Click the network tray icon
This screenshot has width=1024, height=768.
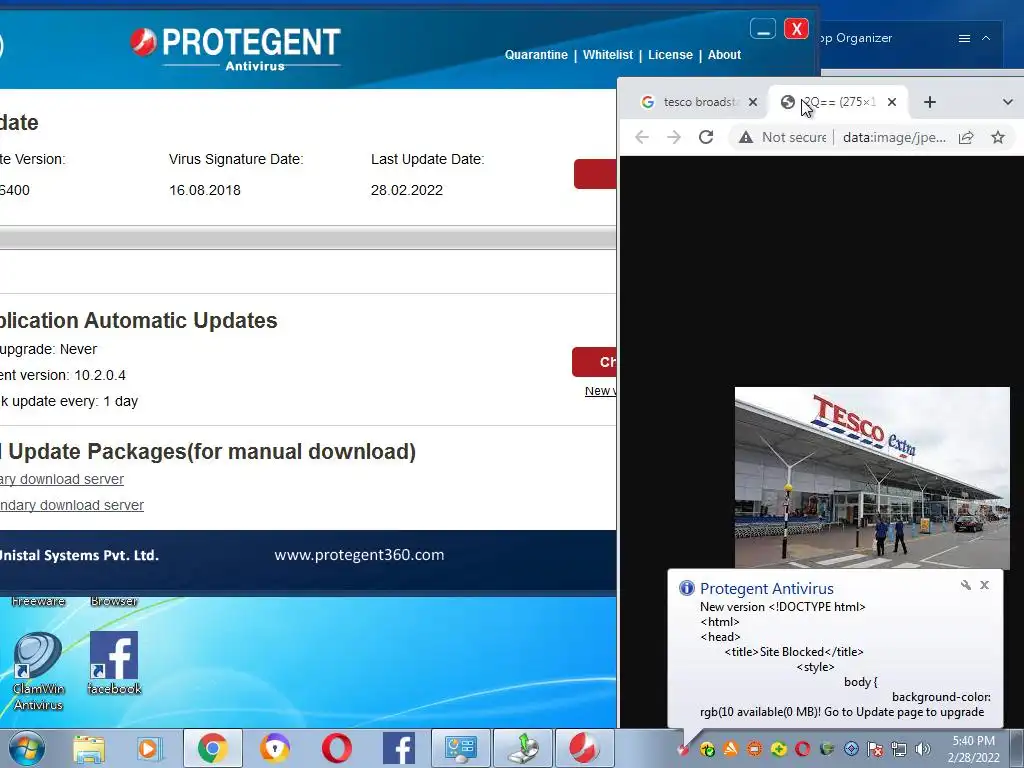pyautogui.click(x=899, y=749)
